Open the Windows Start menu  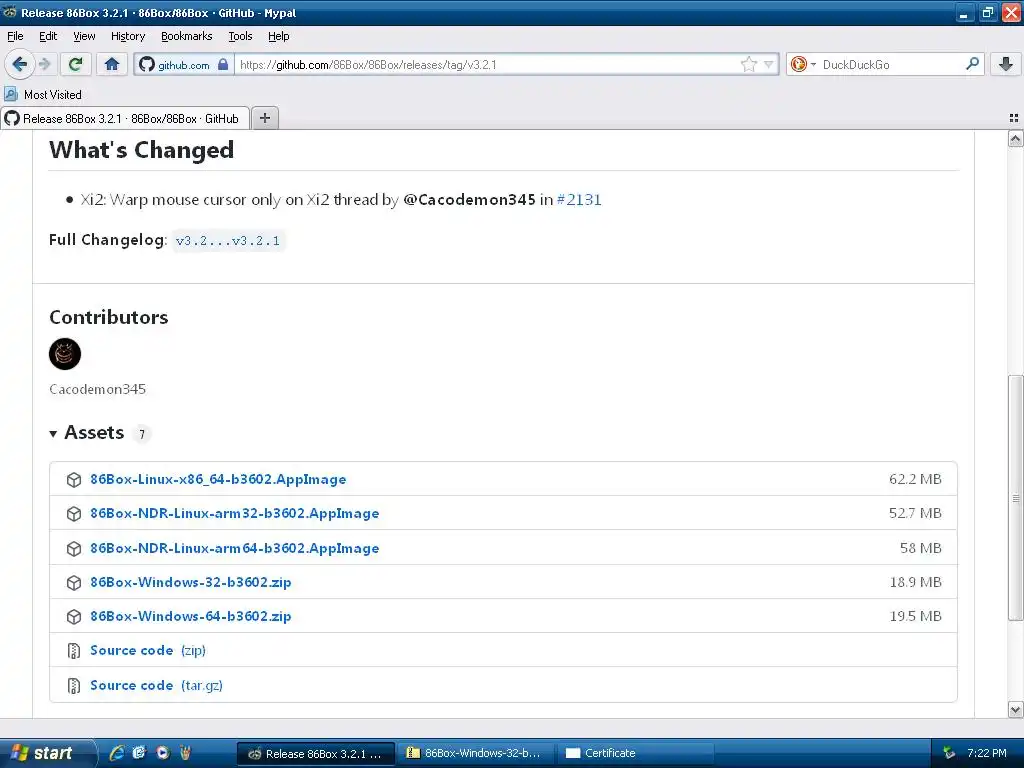46,753
